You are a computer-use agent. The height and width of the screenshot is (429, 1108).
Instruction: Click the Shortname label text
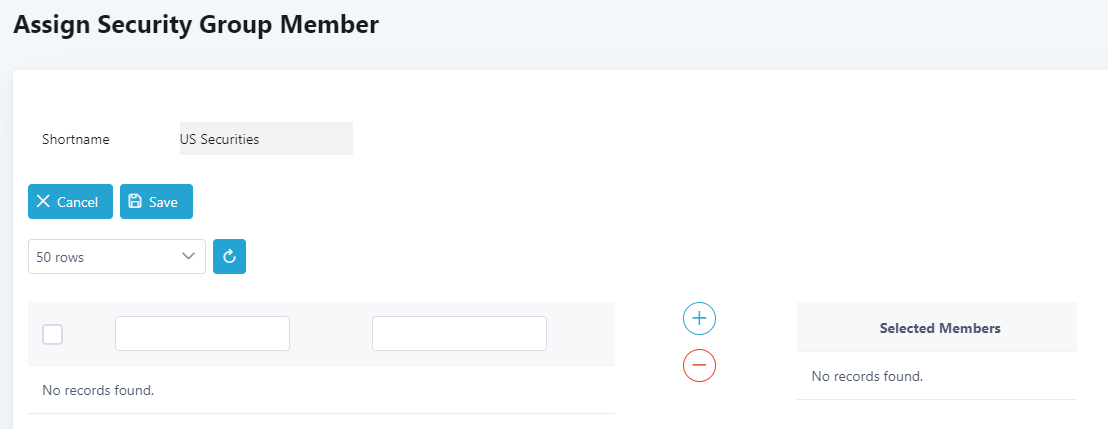click(x=76, y=140)
